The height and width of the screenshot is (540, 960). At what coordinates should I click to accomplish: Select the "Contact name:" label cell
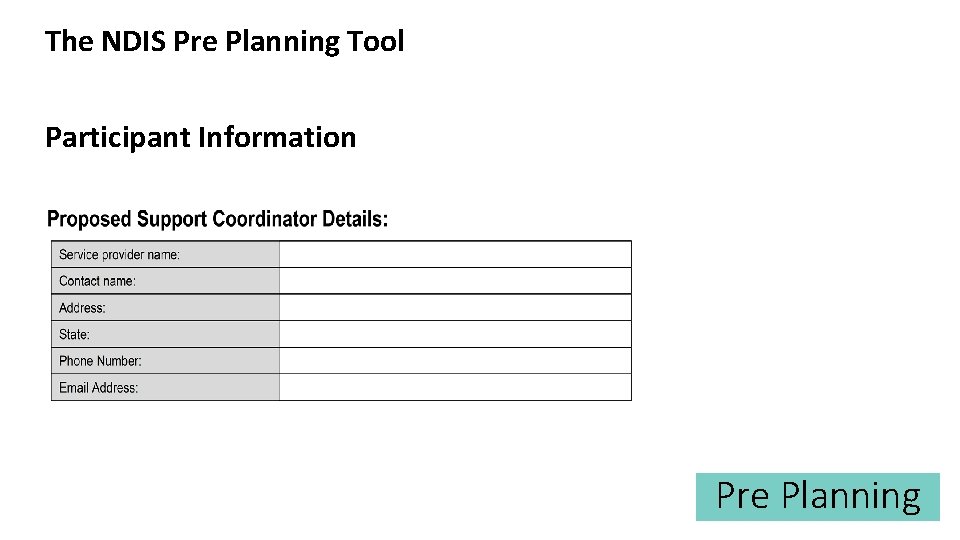165,281
